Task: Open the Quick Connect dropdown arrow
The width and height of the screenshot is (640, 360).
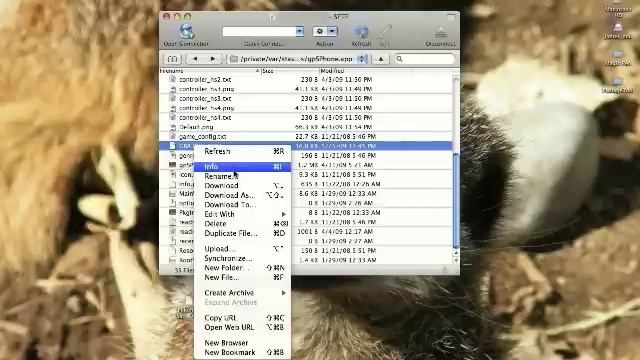Action: click(299, 31)
